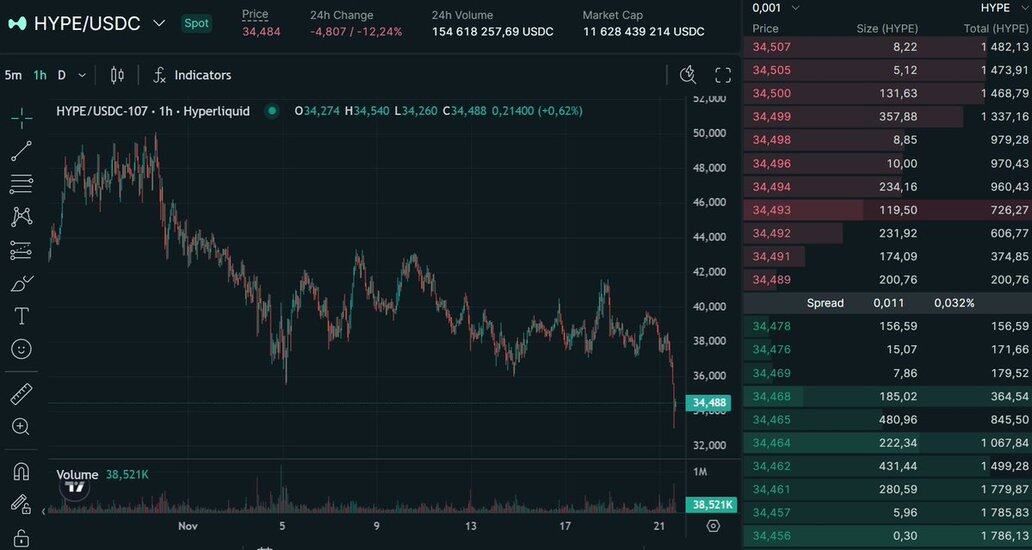Click the zoom in tool
Screen dimensions: 1032x550
[x=21, y=427]
